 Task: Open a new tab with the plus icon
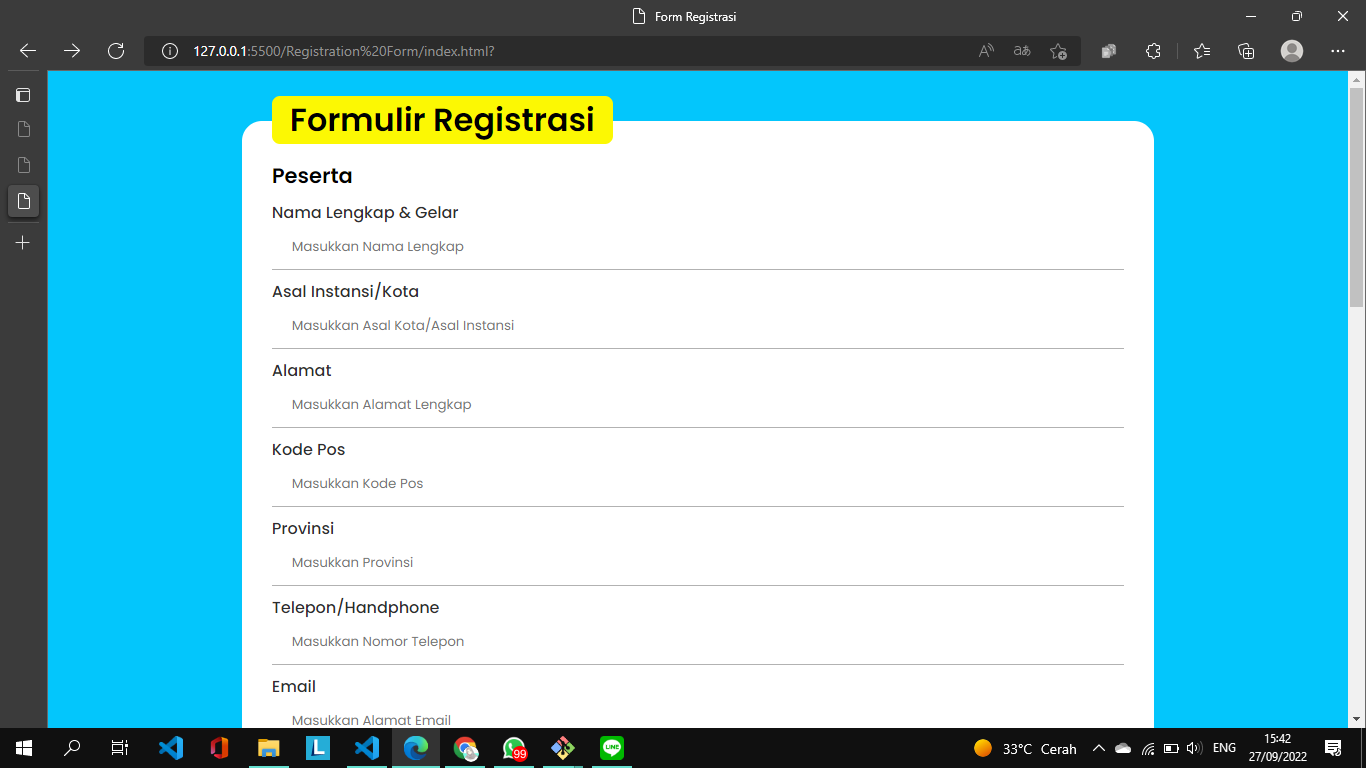(23, 242)
